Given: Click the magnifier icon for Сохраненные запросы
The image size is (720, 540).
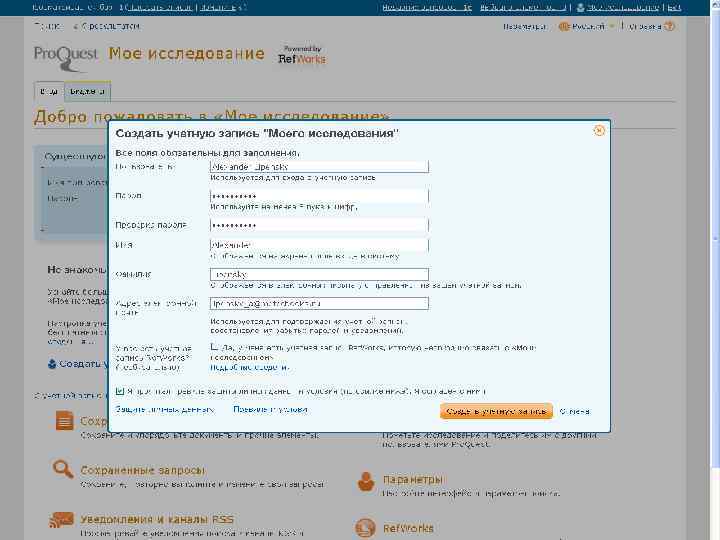Looking at the screenshot, I should [63, 469].
